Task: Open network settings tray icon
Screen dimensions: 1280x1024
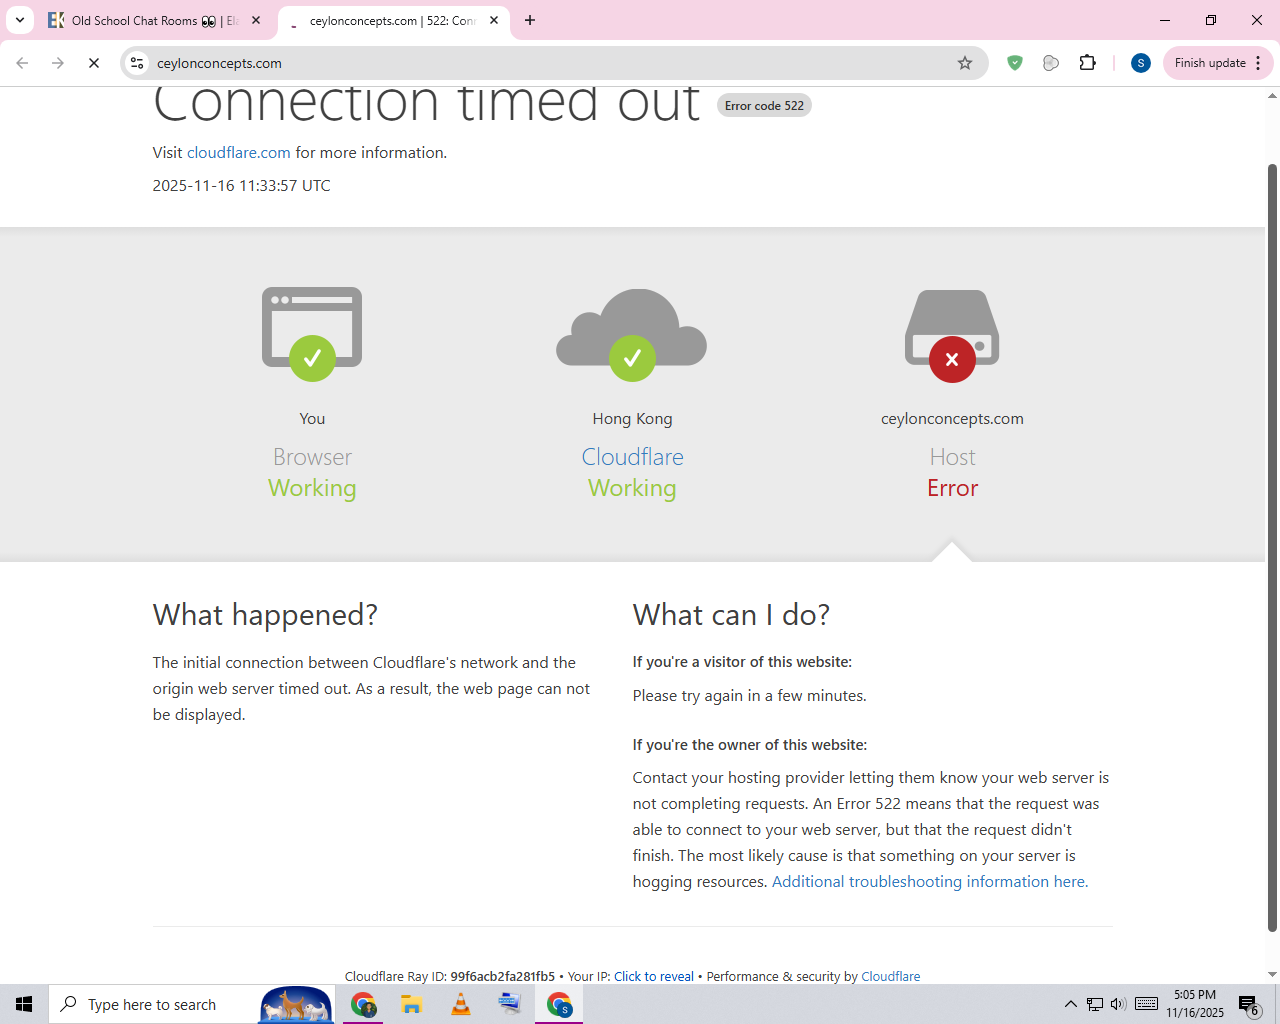Action: pyautogui.click(x=1095, y=1004)
